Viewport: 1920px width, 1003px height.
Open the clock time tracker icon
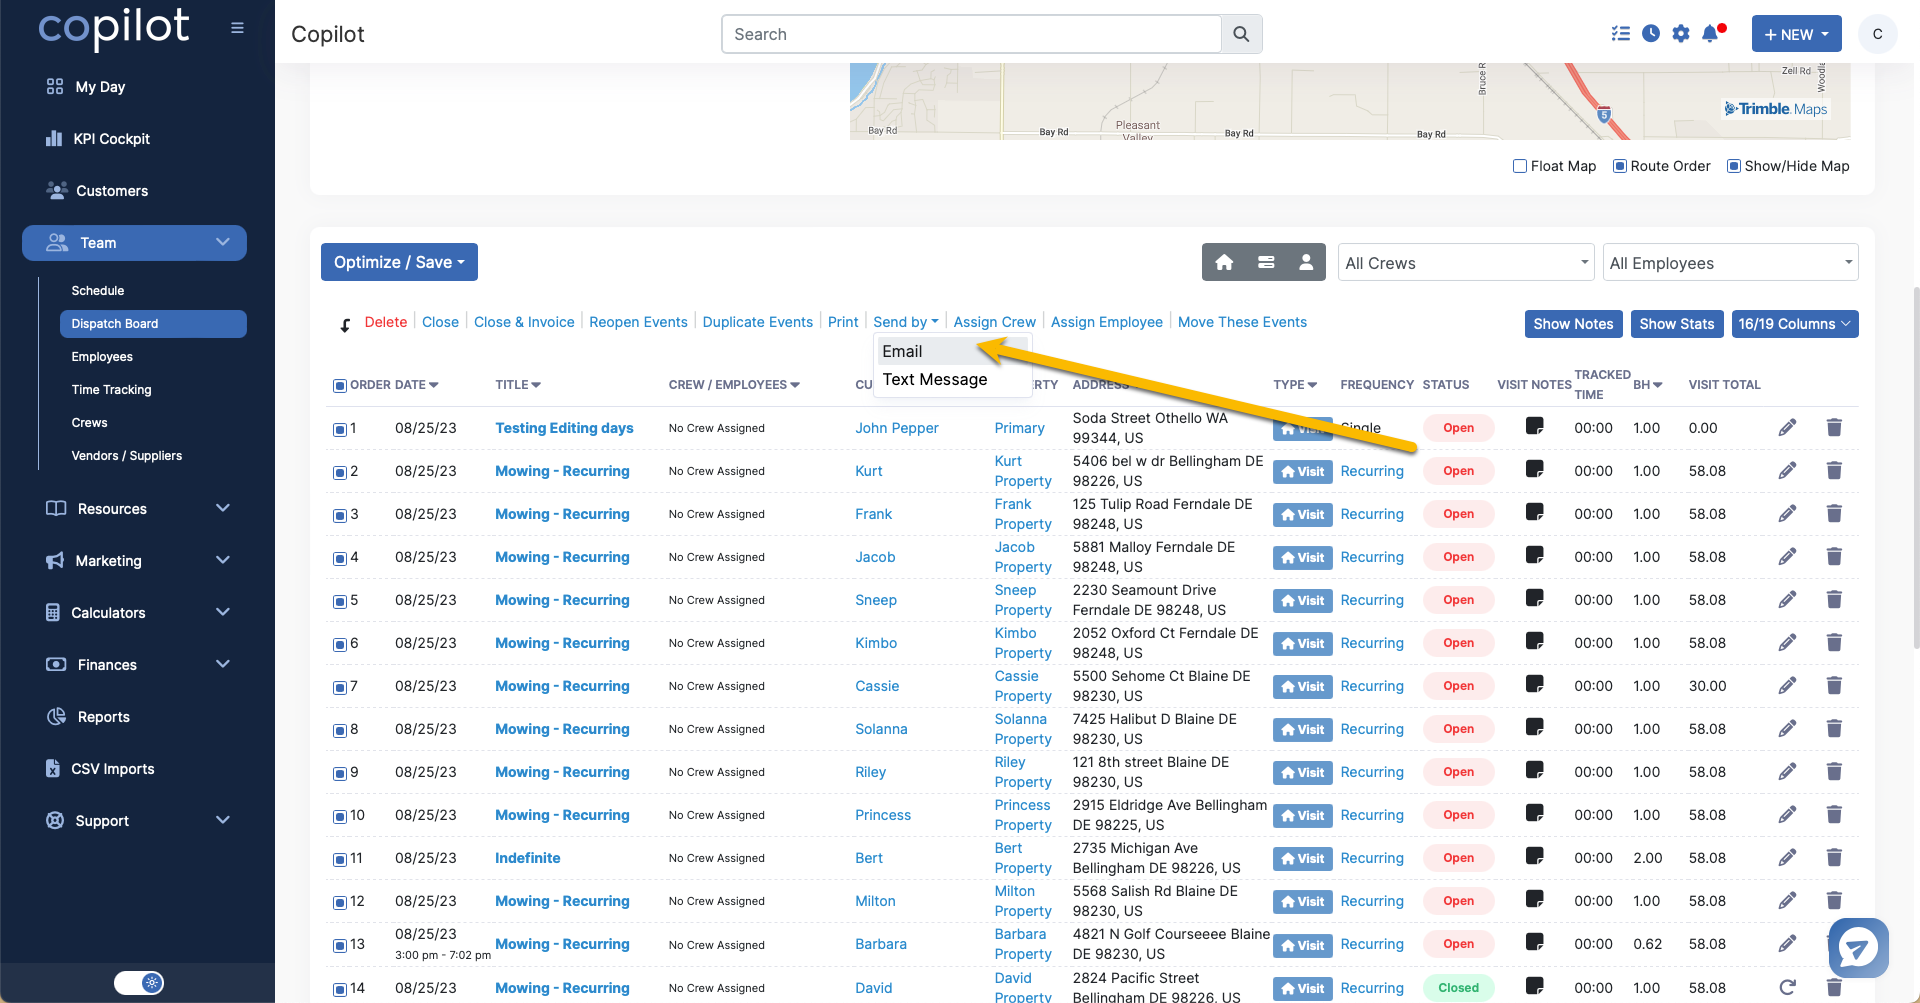1651,33
